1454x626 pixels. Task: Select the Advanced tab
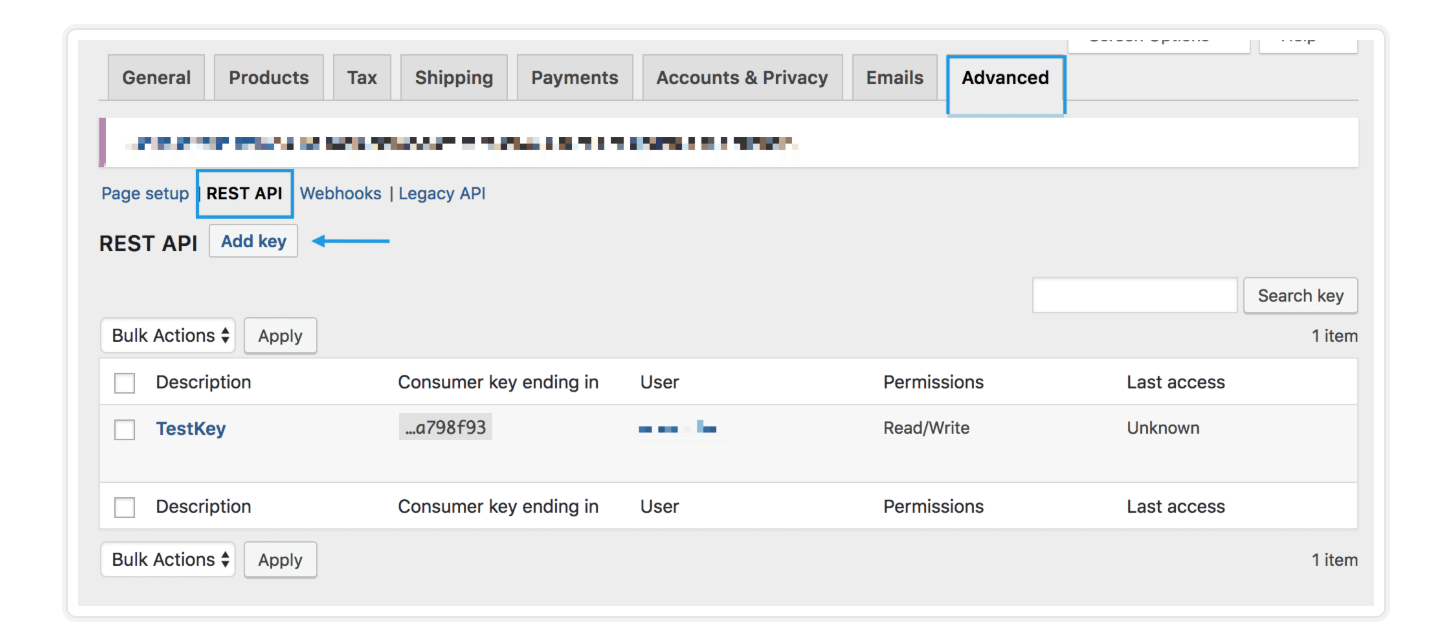(x=1005, y=78)
